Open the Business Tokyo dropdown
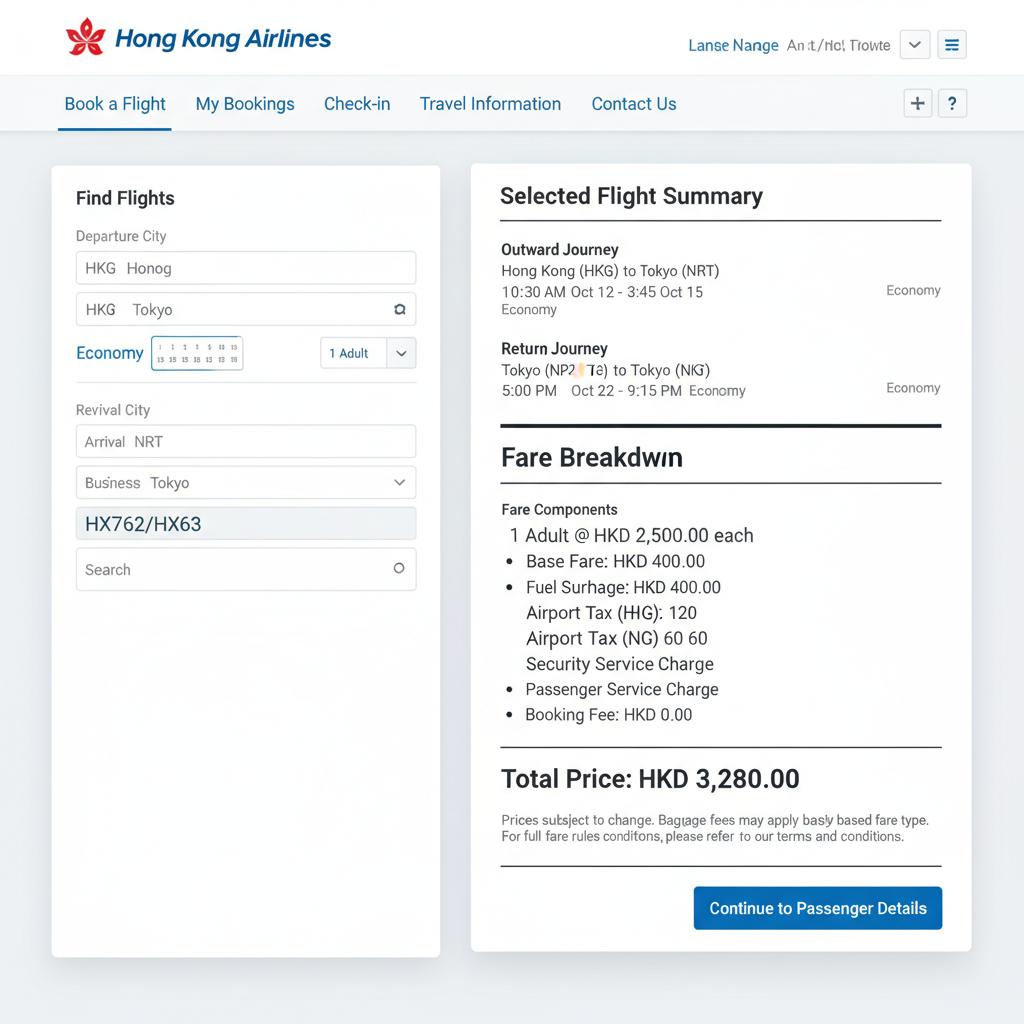Image resolution: width=1024 pixels, height=1024 pixels. [x=398, y=482]
